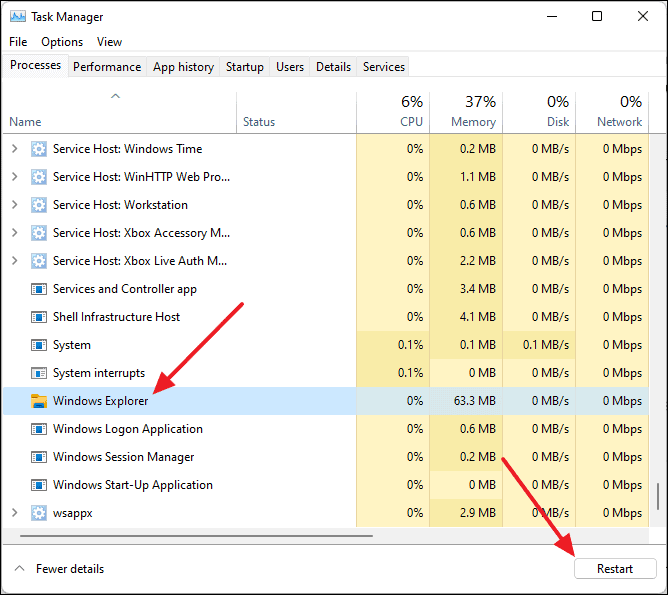Sort by the Network column header
The width and height of the screenshot is (668, 595).
point(612,112)
